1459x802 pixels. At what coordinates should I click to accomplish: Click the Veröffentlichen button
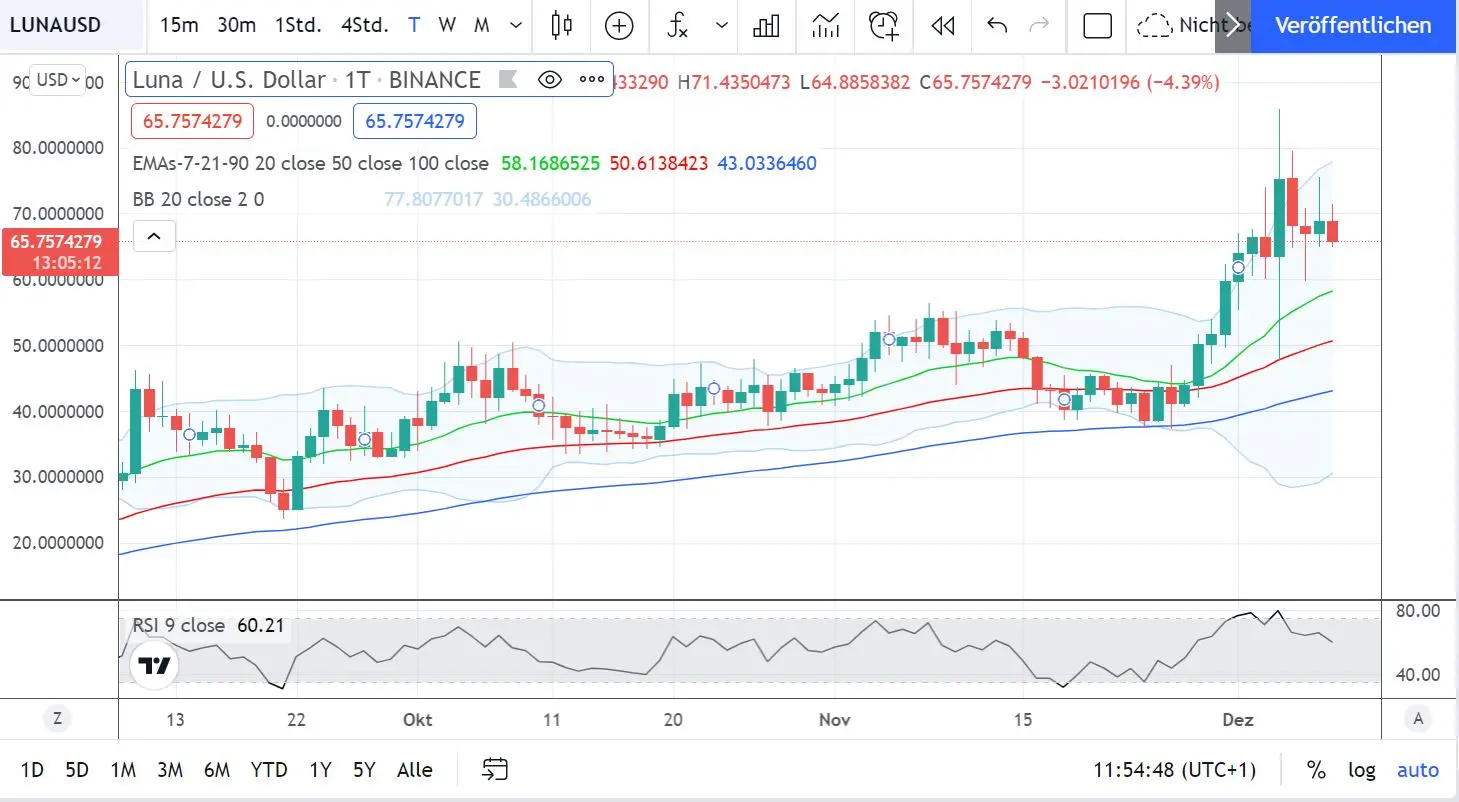pos(1354,26)
